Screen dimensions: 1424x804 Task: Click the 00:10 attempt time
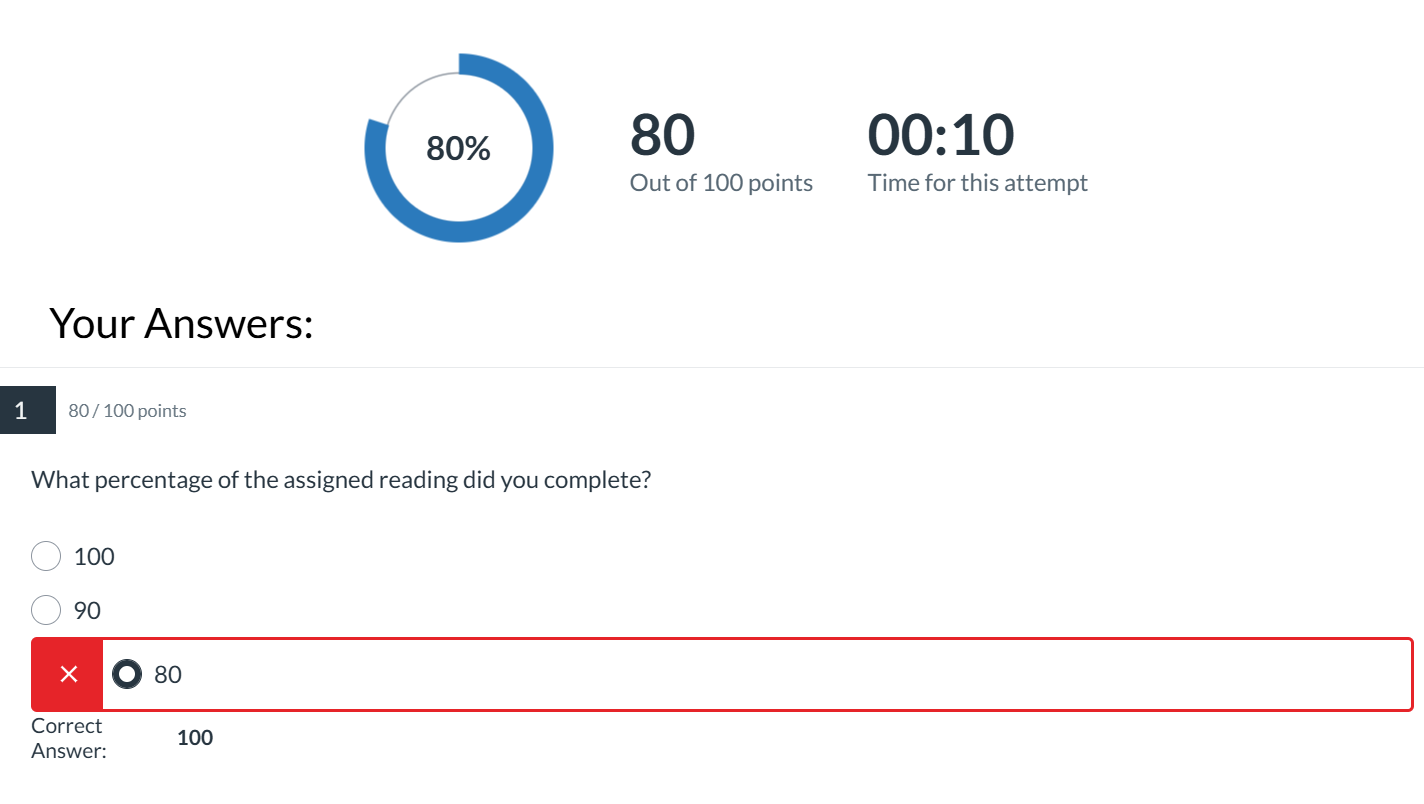coord(940,135)
